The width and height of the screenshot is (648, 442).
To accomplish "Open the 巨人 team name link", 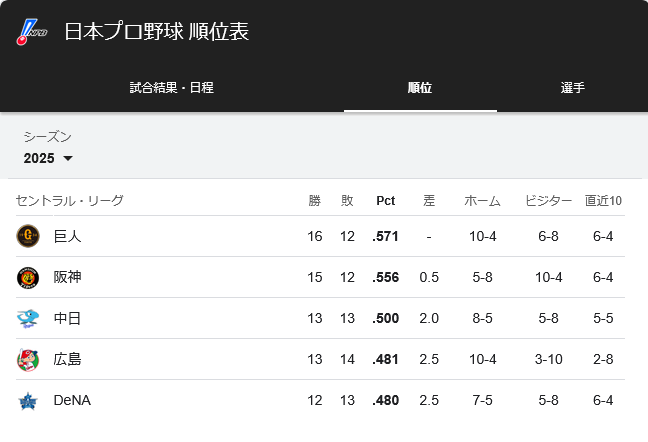I will point(67,236).
